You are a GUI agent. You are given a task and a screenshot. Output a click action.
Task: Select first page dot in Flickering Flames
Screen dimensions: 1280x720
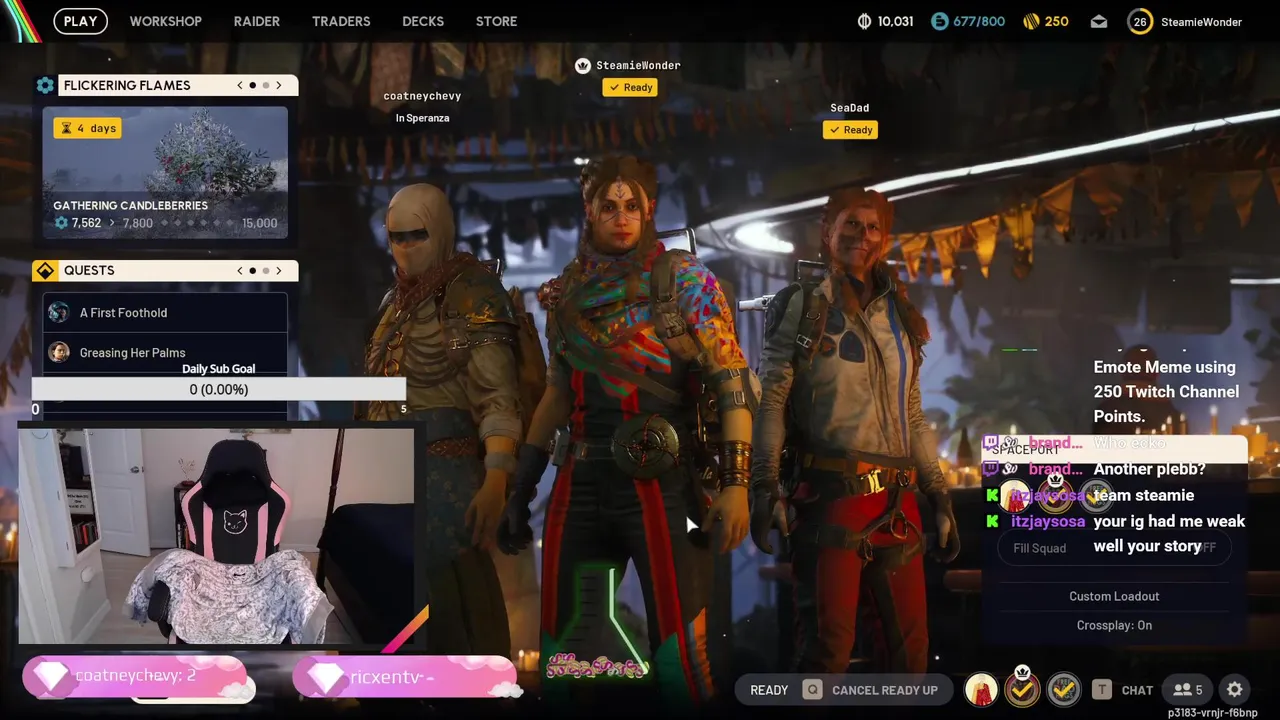pos(253,85)
